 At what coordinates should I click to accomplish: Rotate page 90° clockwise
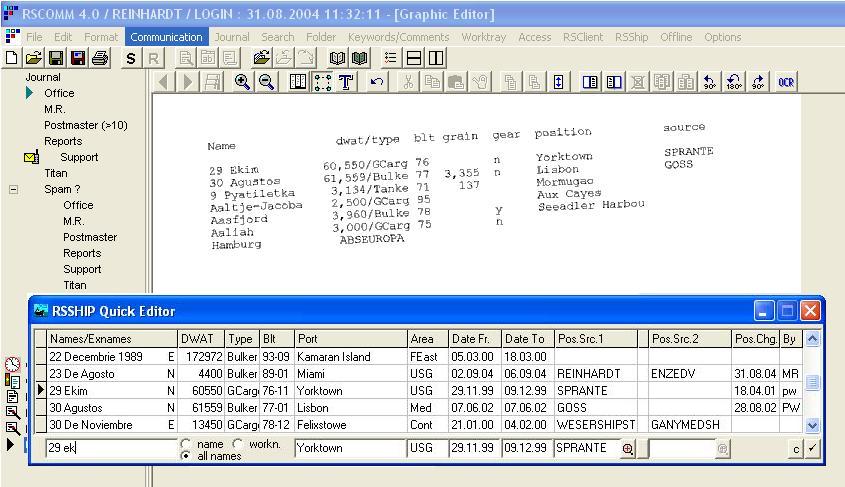tap(758, 82)
